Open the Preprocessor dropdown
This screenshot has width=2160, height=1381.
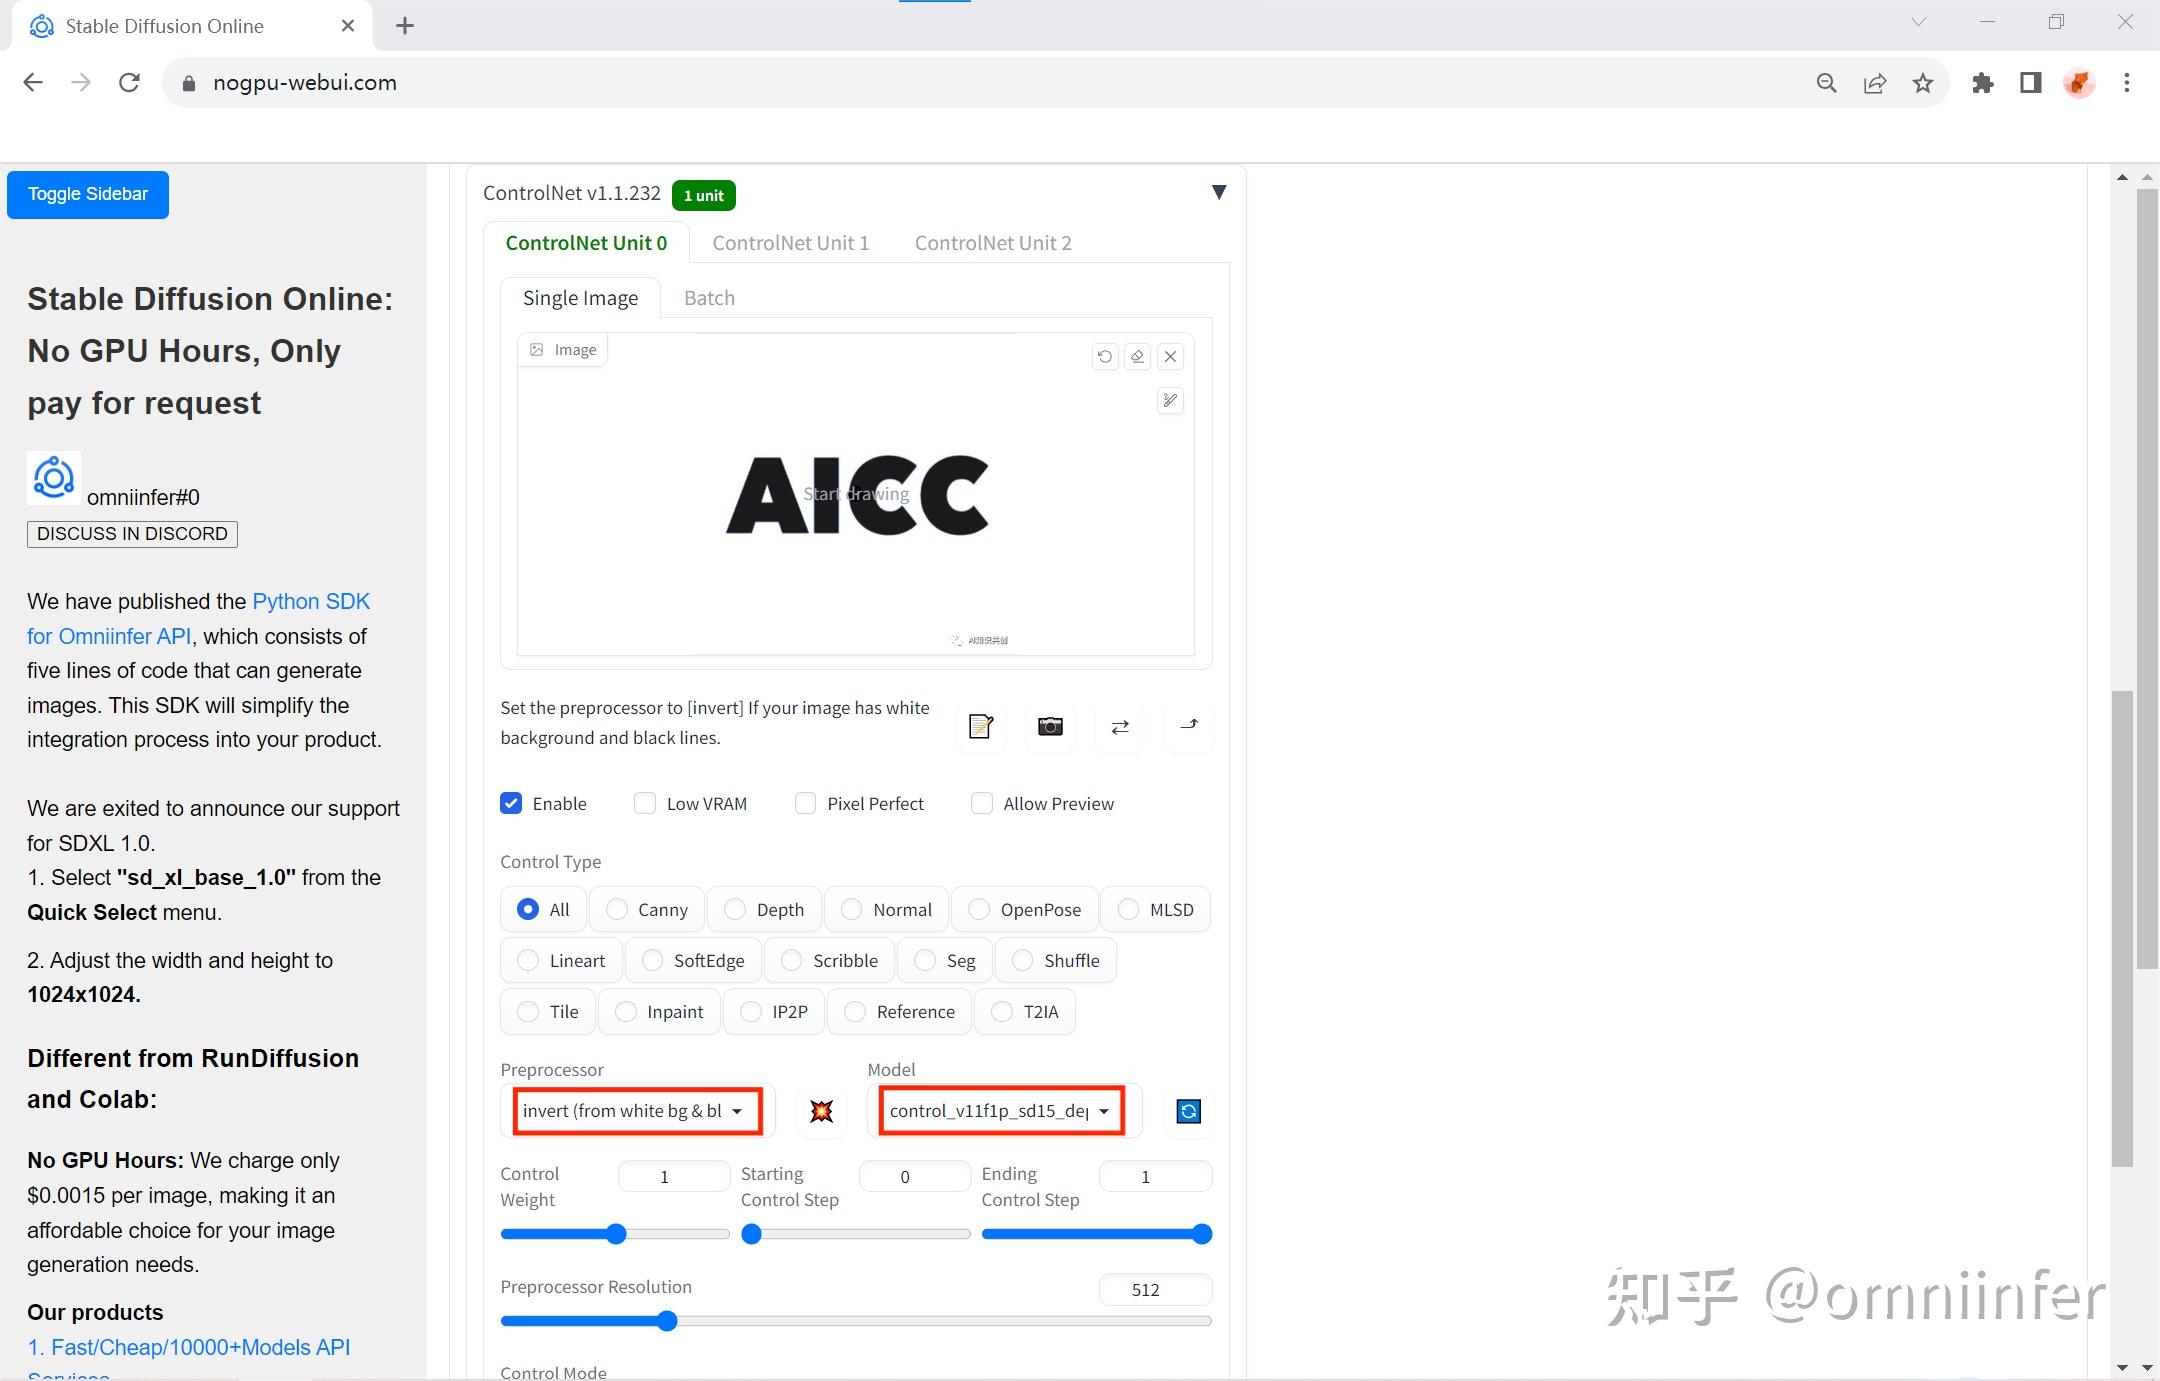[x=637, y=1112]
